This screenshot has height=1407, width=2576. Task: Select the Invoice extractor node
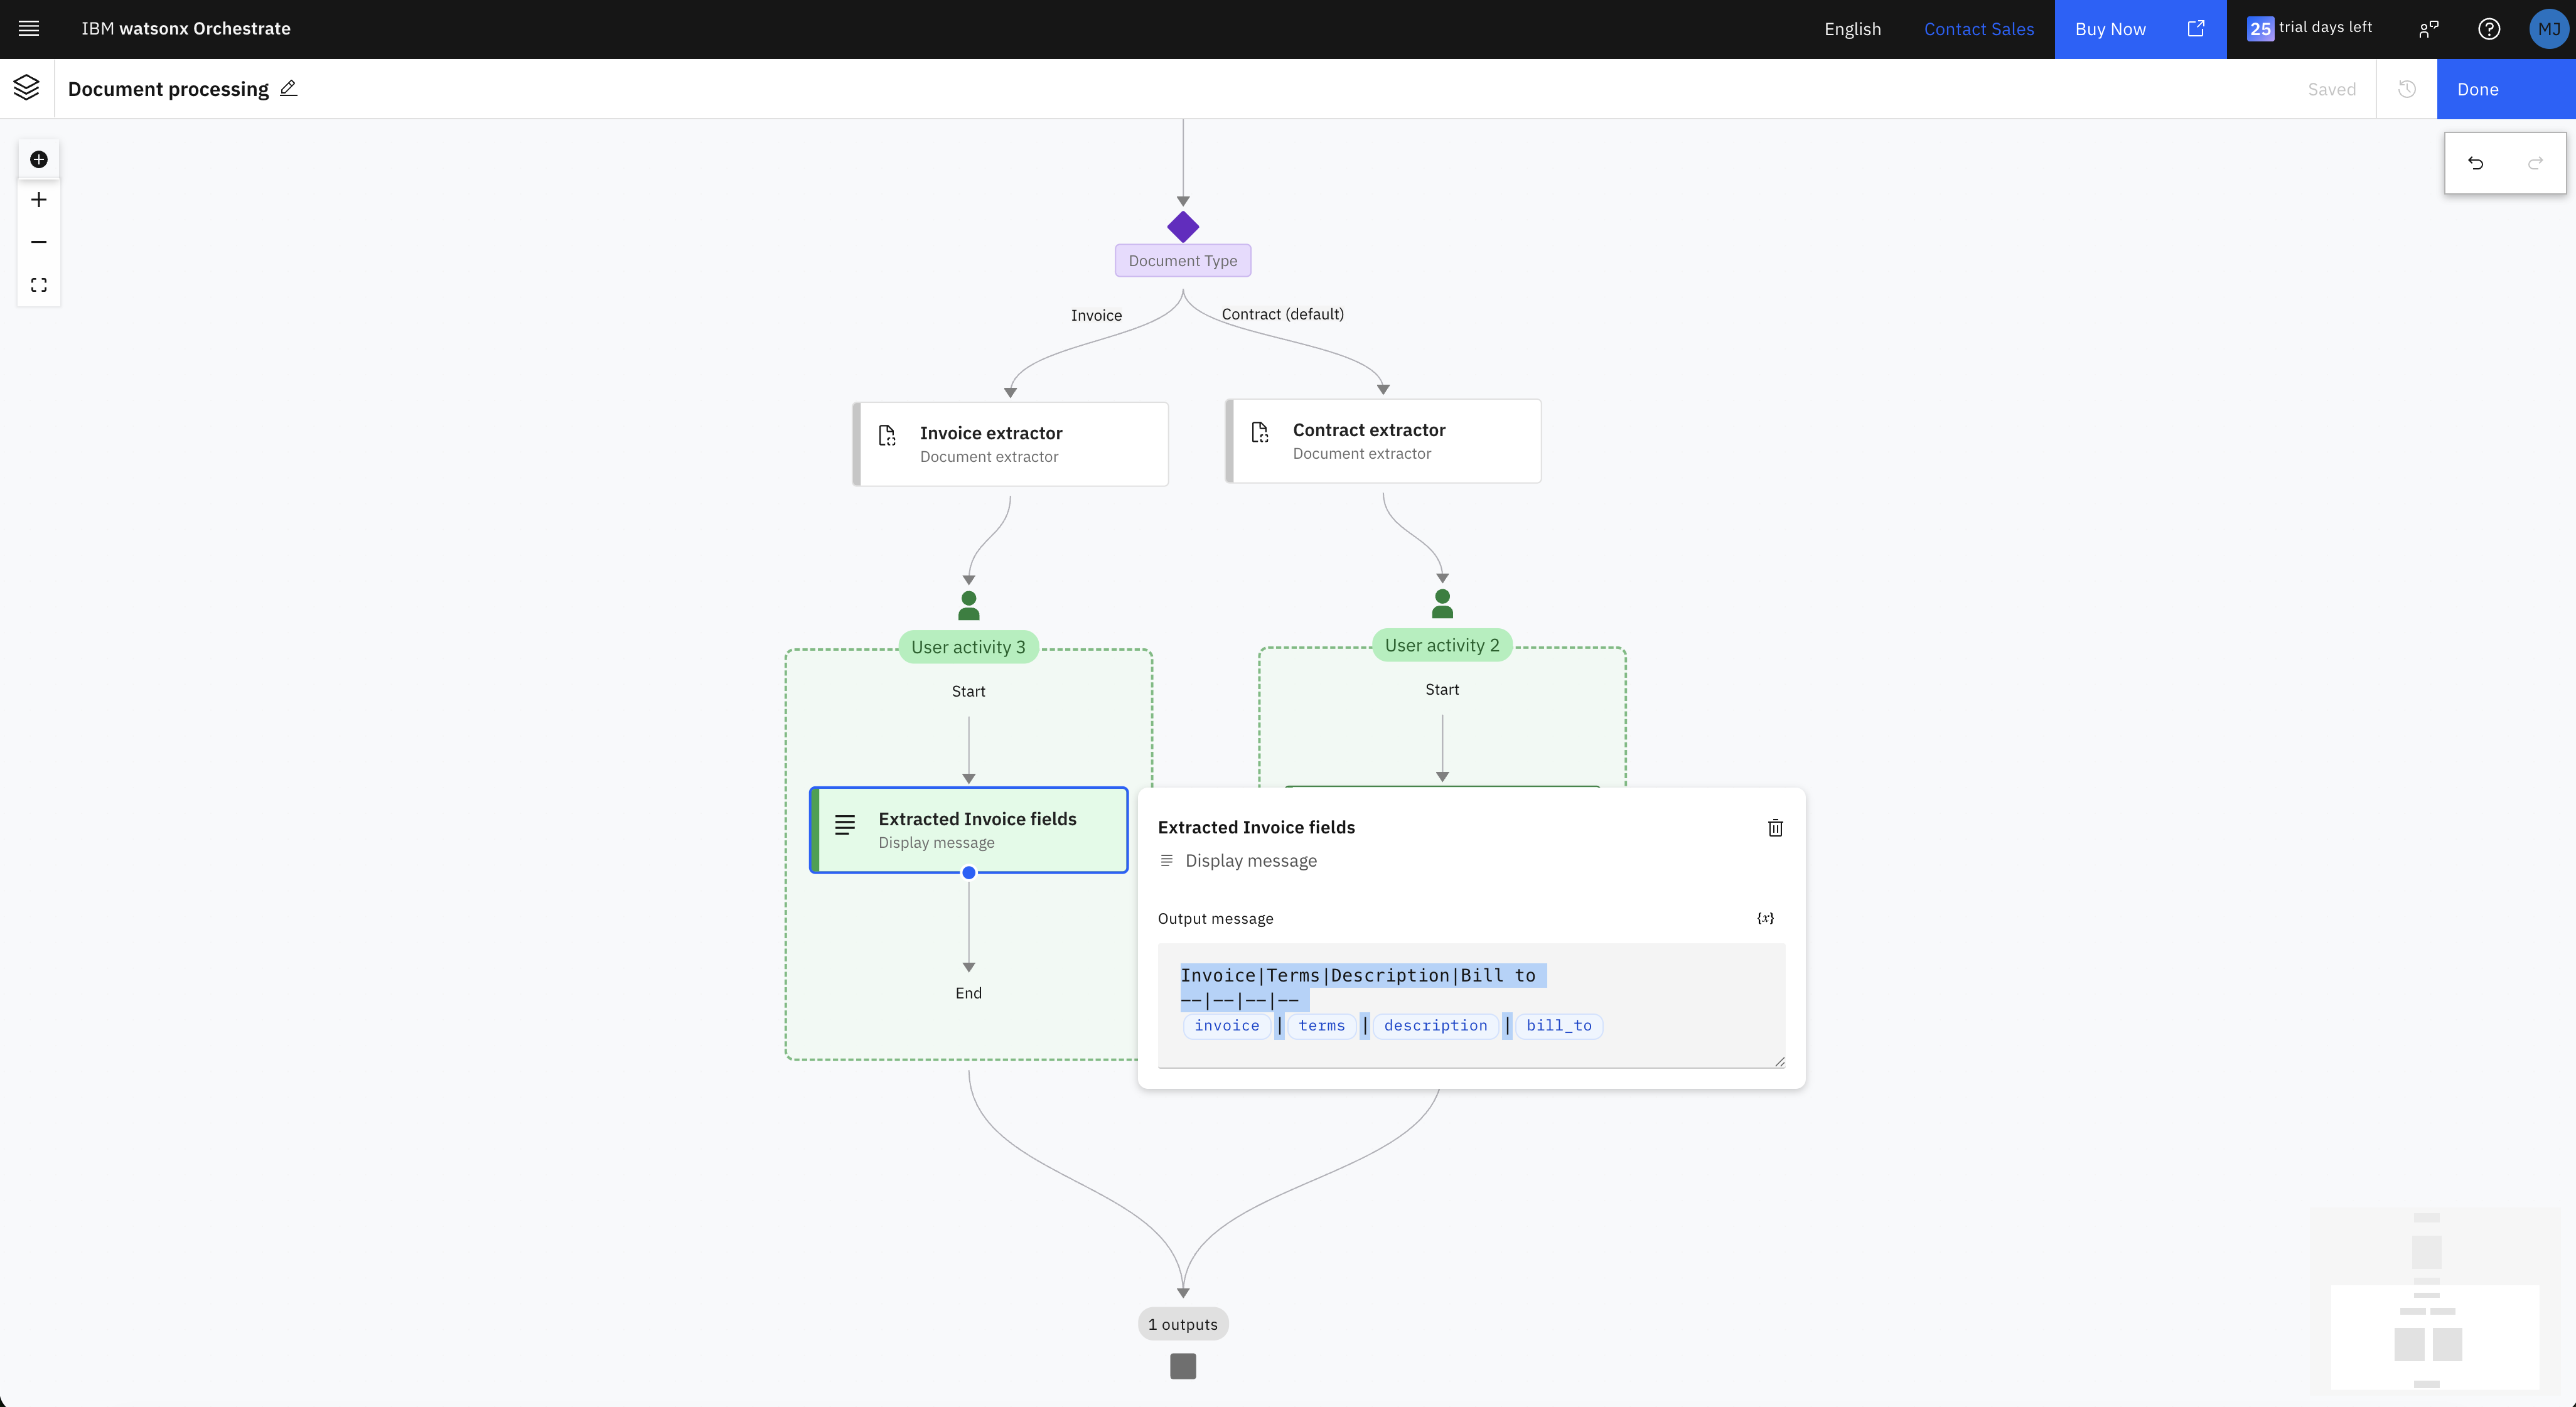pyautogui.click(x=1010, y=444)
